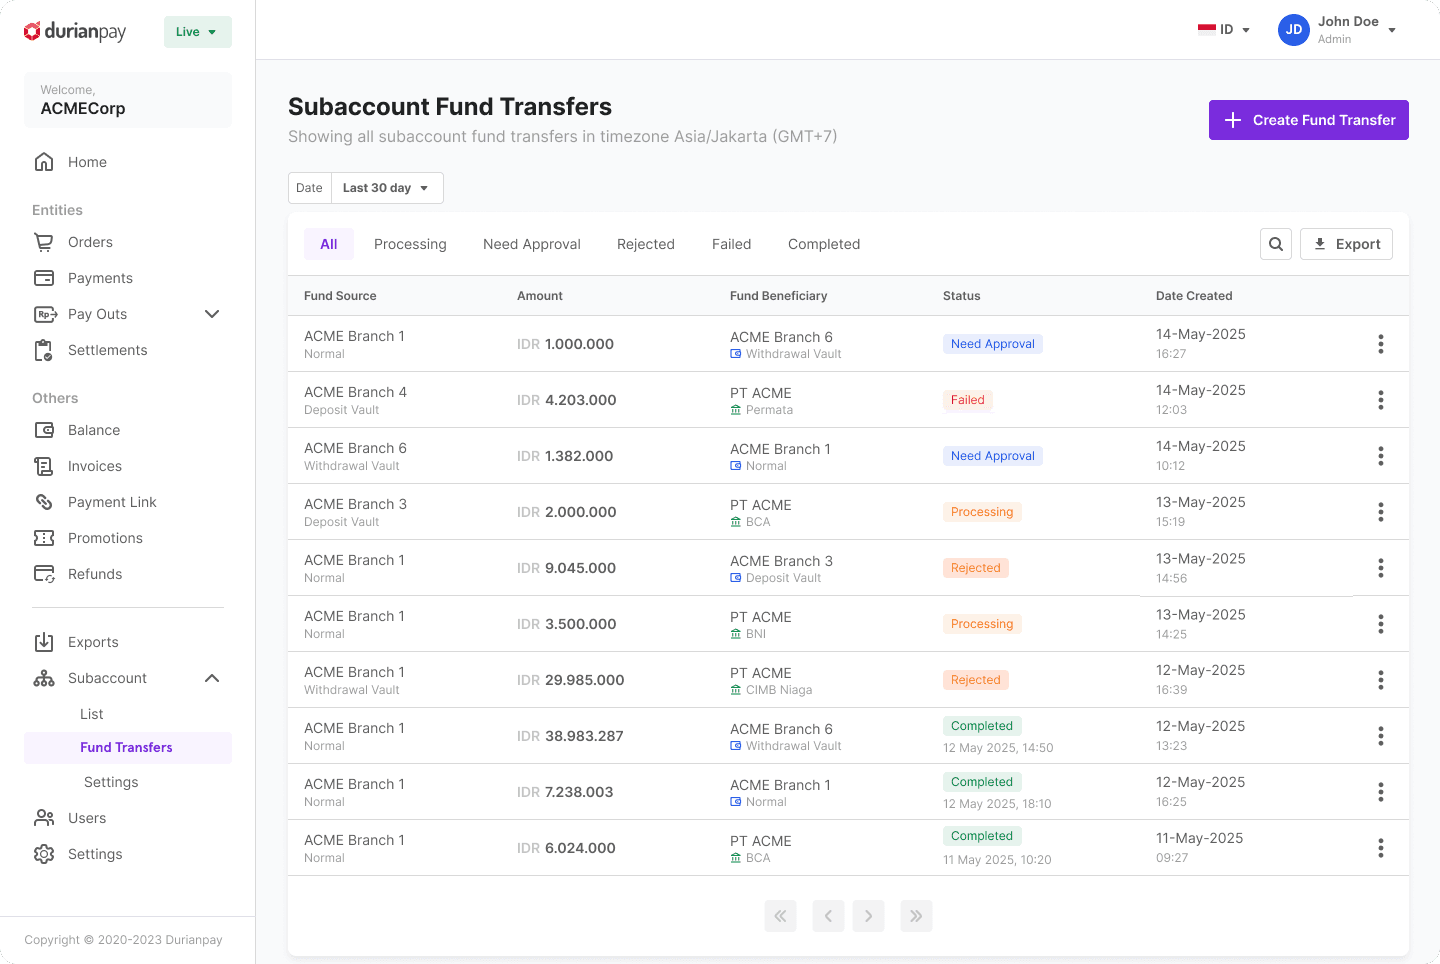Click the Fund Source column header
Image resolution: width=1440 pixels, height=964 pixels.
[340, 296]
